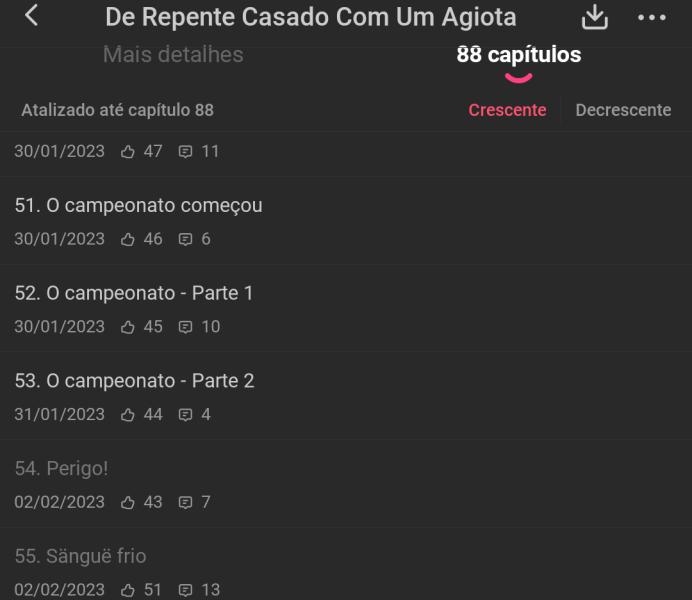The height and width of the screenshot is (600, 692).
Task: Select the 88 capítulos tab
Action: (x=518, y=56)
